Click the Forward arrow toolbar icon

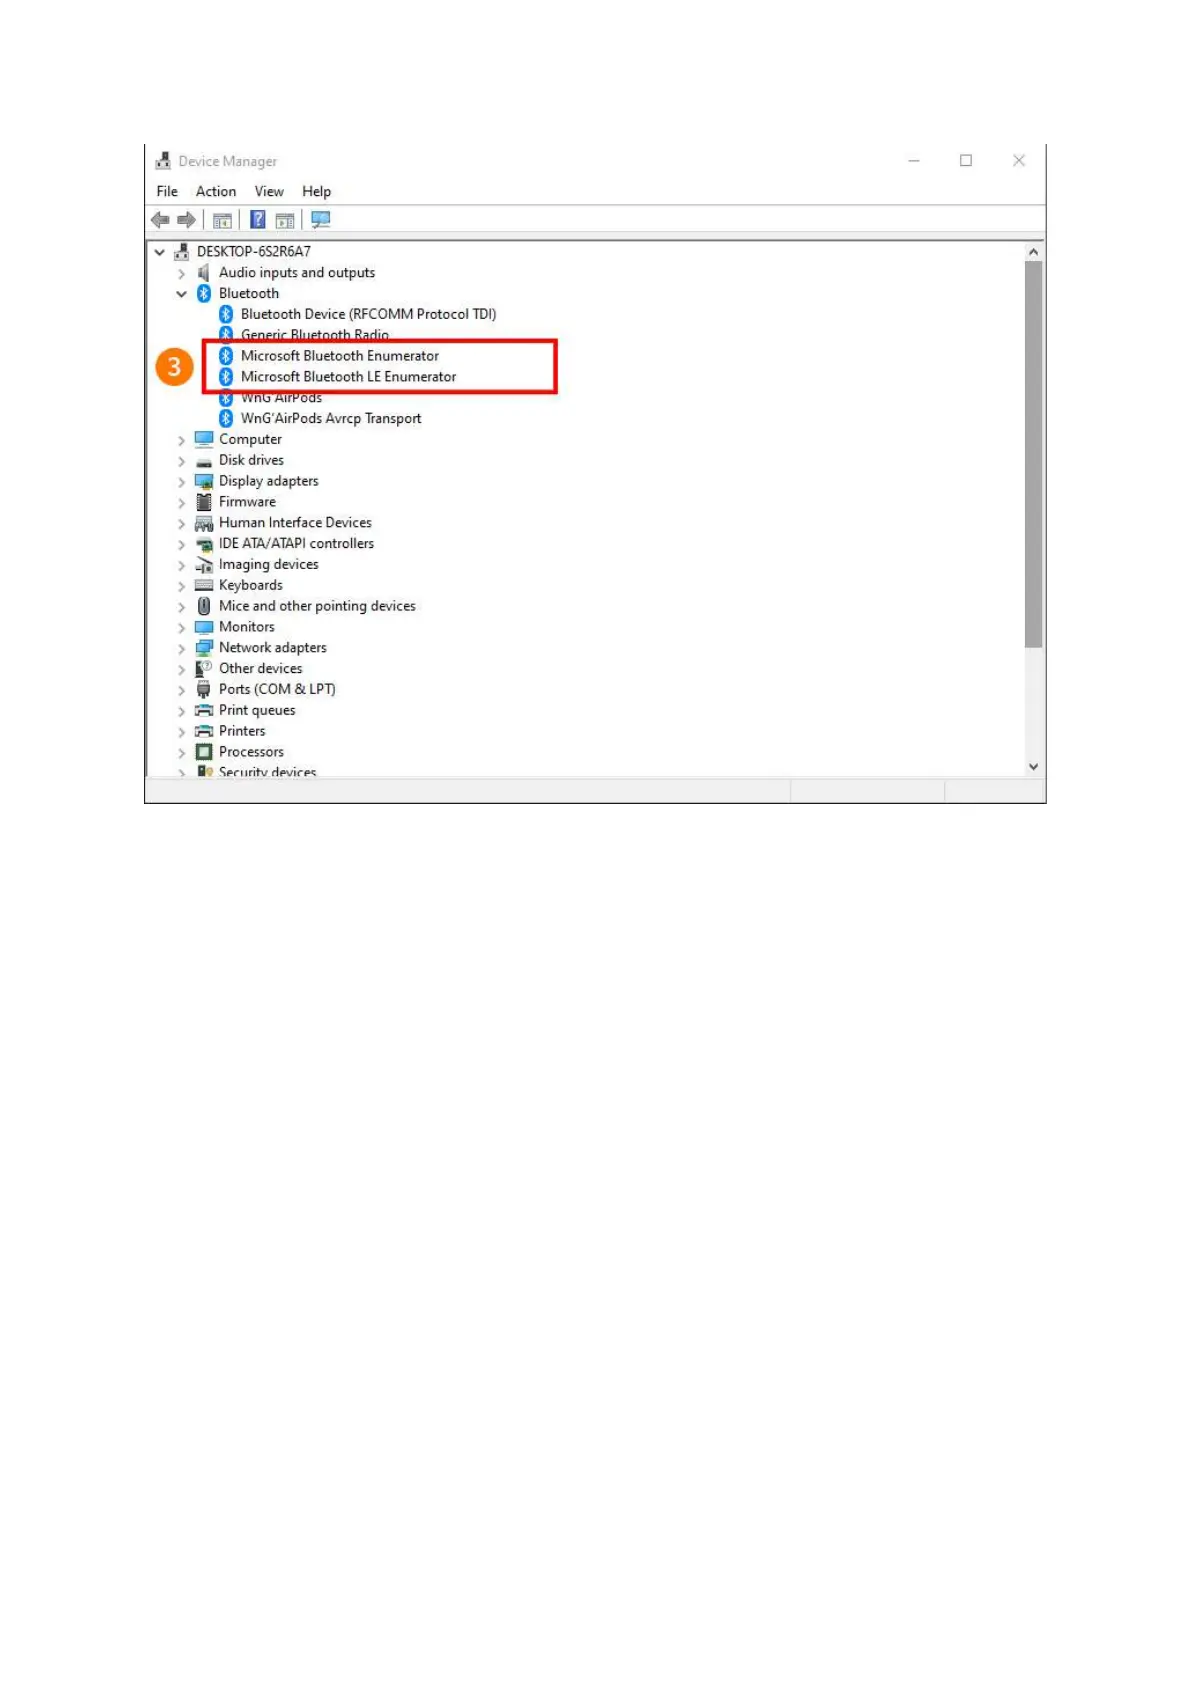coord(186,220)
